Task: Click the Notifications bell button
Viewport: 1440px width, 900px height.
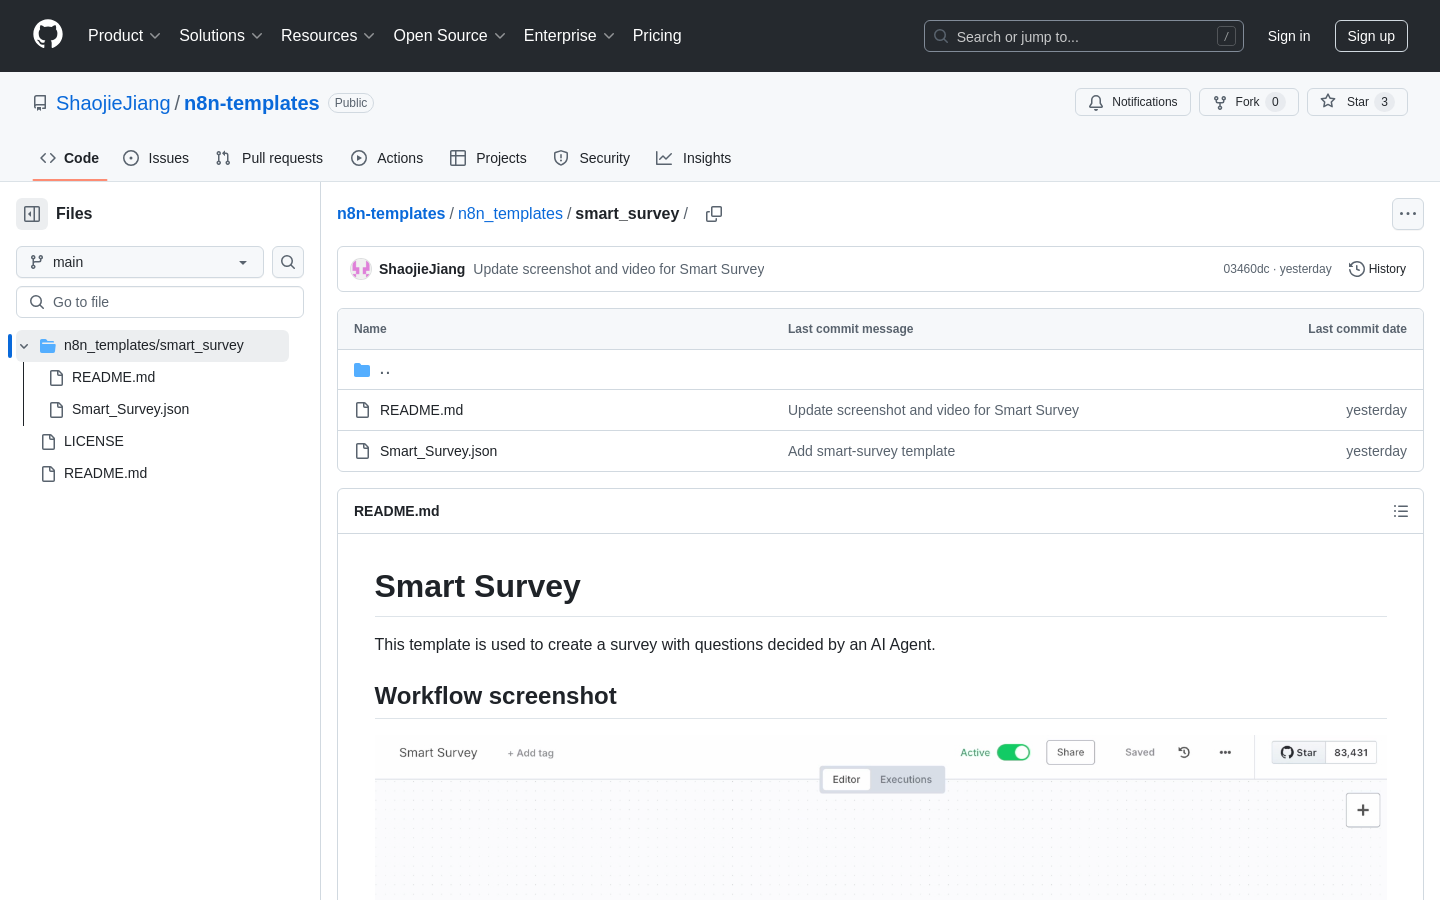Action: click(x=1133, y=102)
